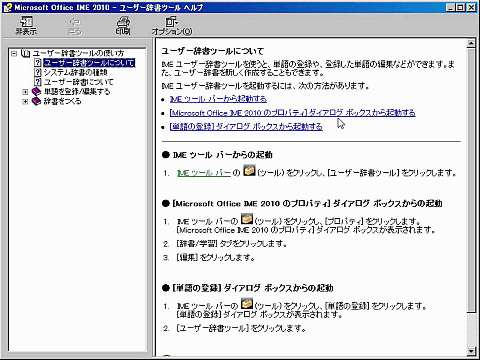The width and height of the screenshot is (480, 360).
Task: Click tool icon in IME ツール バーからの起動 step
Action: [249, 170]
